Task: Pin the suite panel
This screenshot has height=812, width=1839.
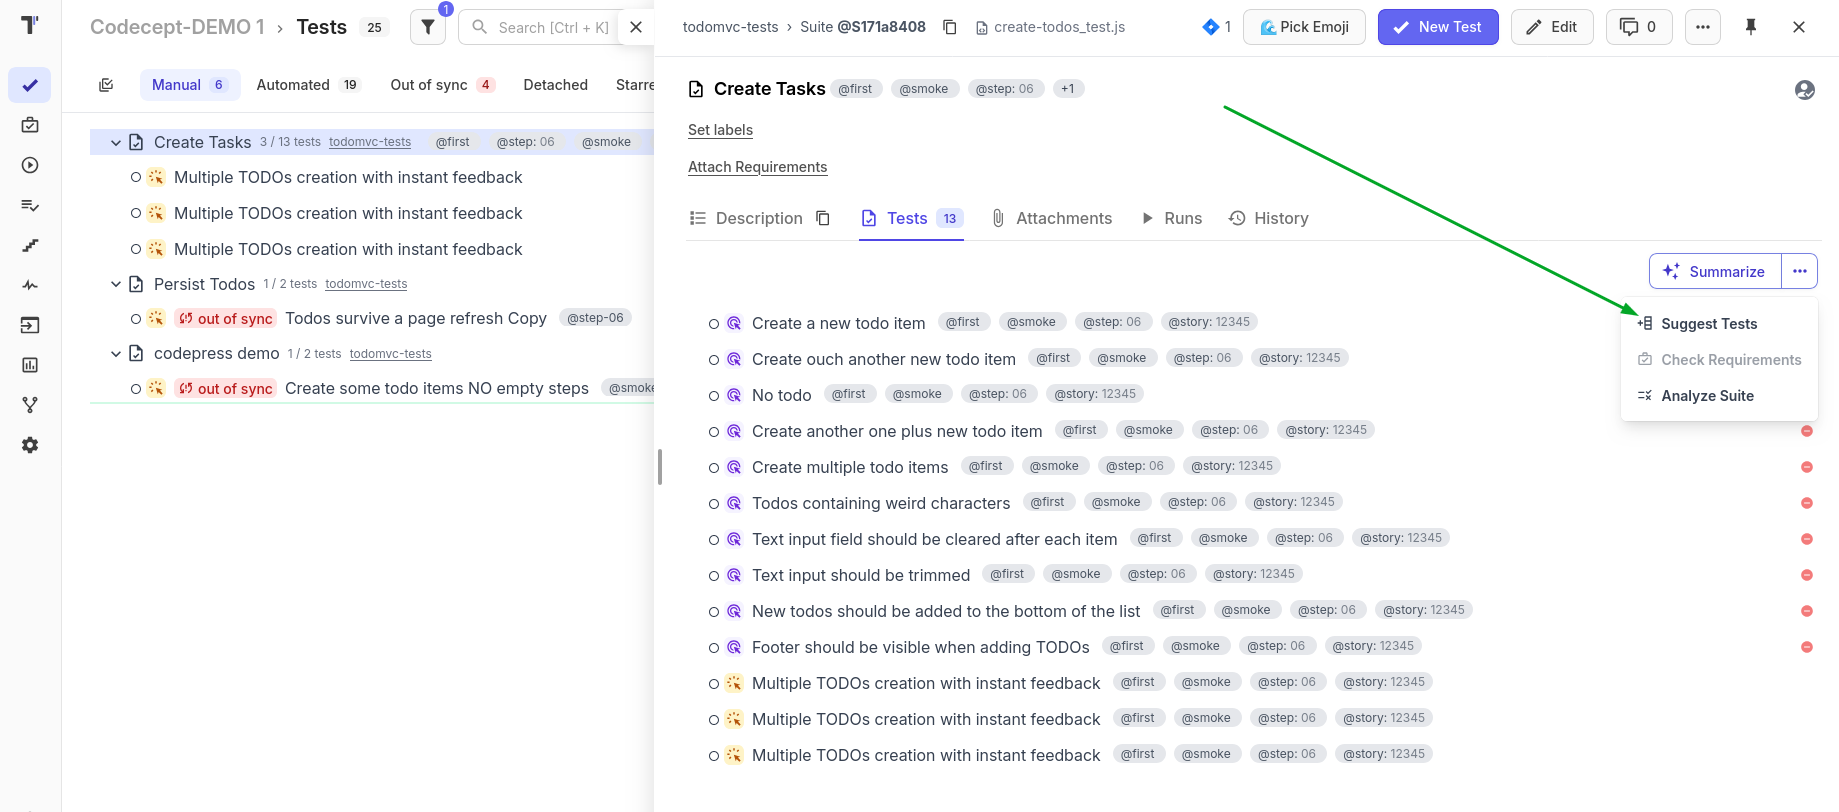Action: point(1751,27)
